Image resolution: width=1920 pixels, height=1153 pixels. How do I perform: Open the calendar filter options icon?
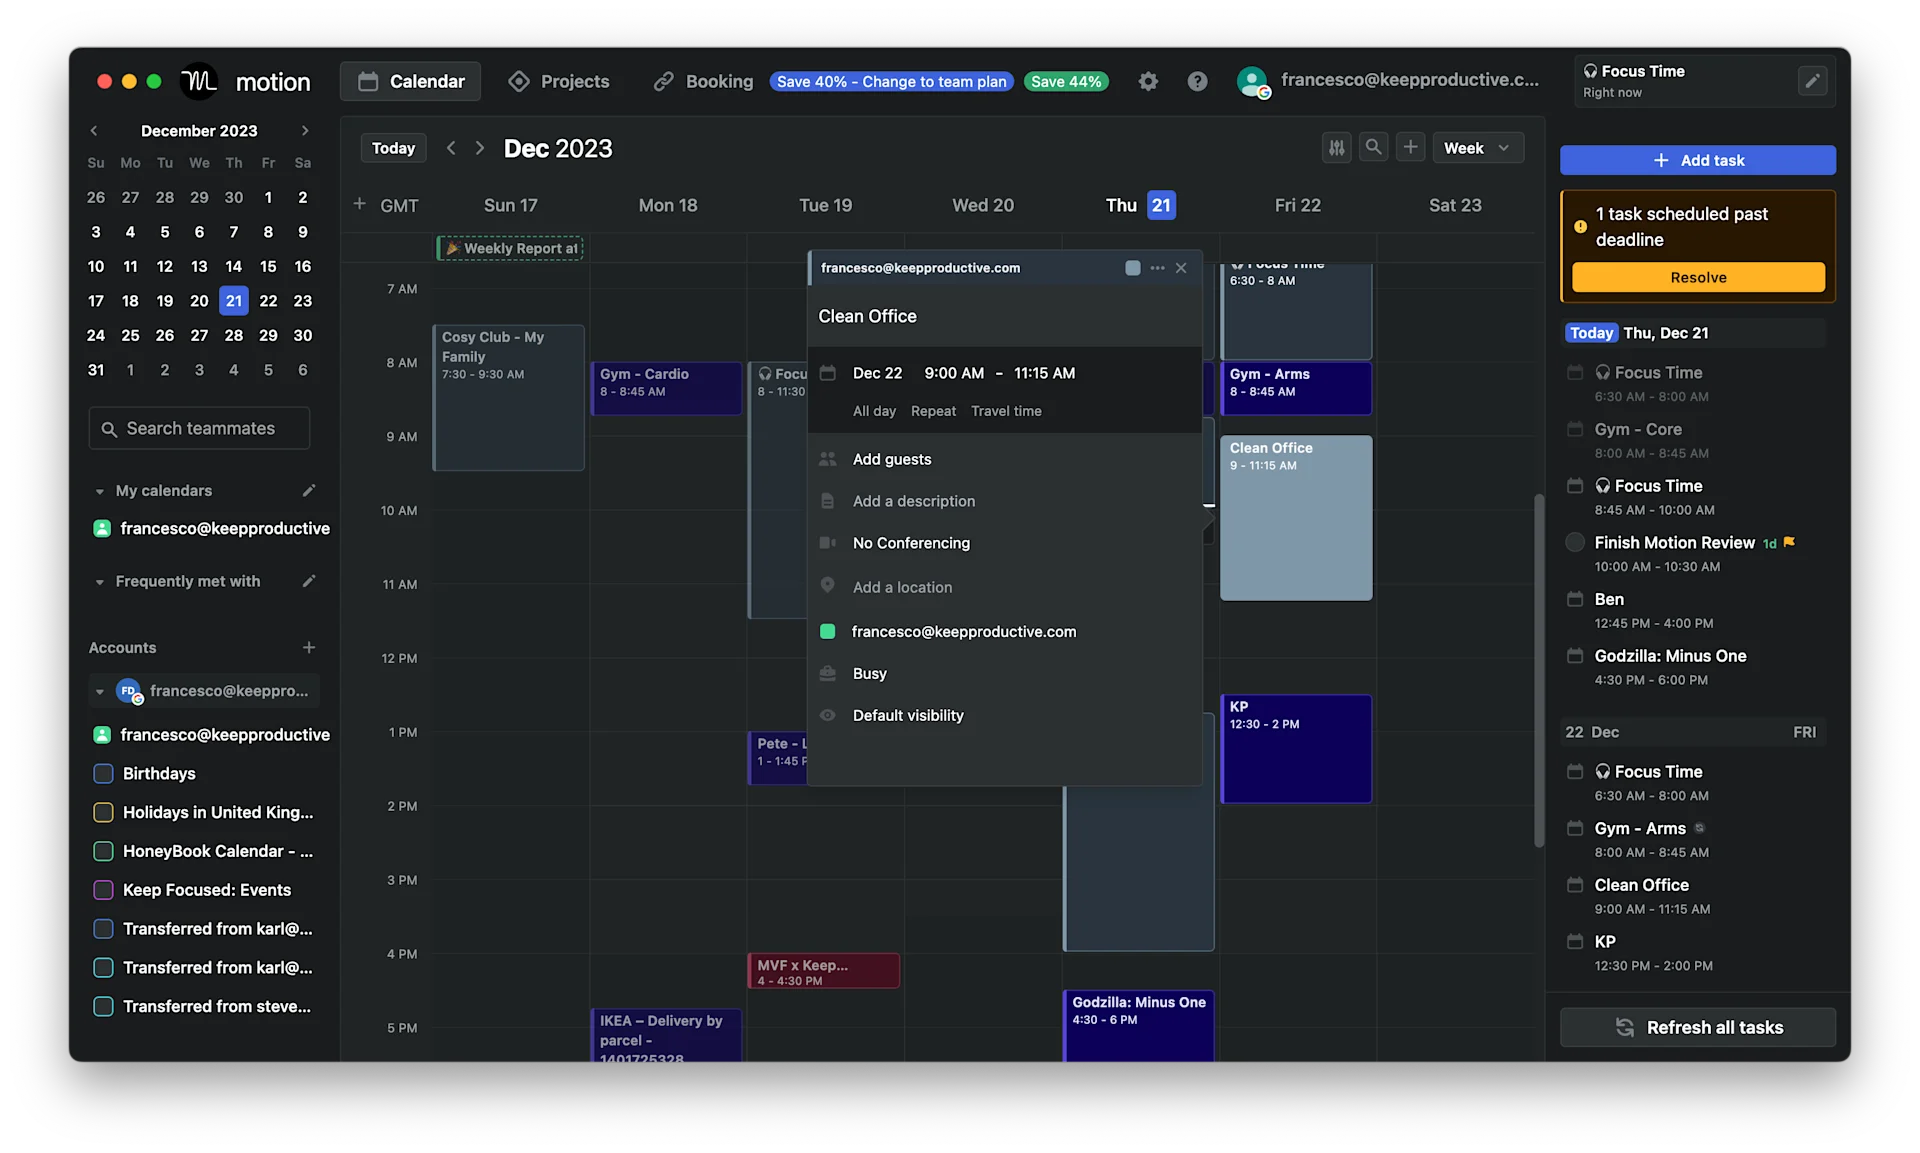click(x=1338, y=147)
